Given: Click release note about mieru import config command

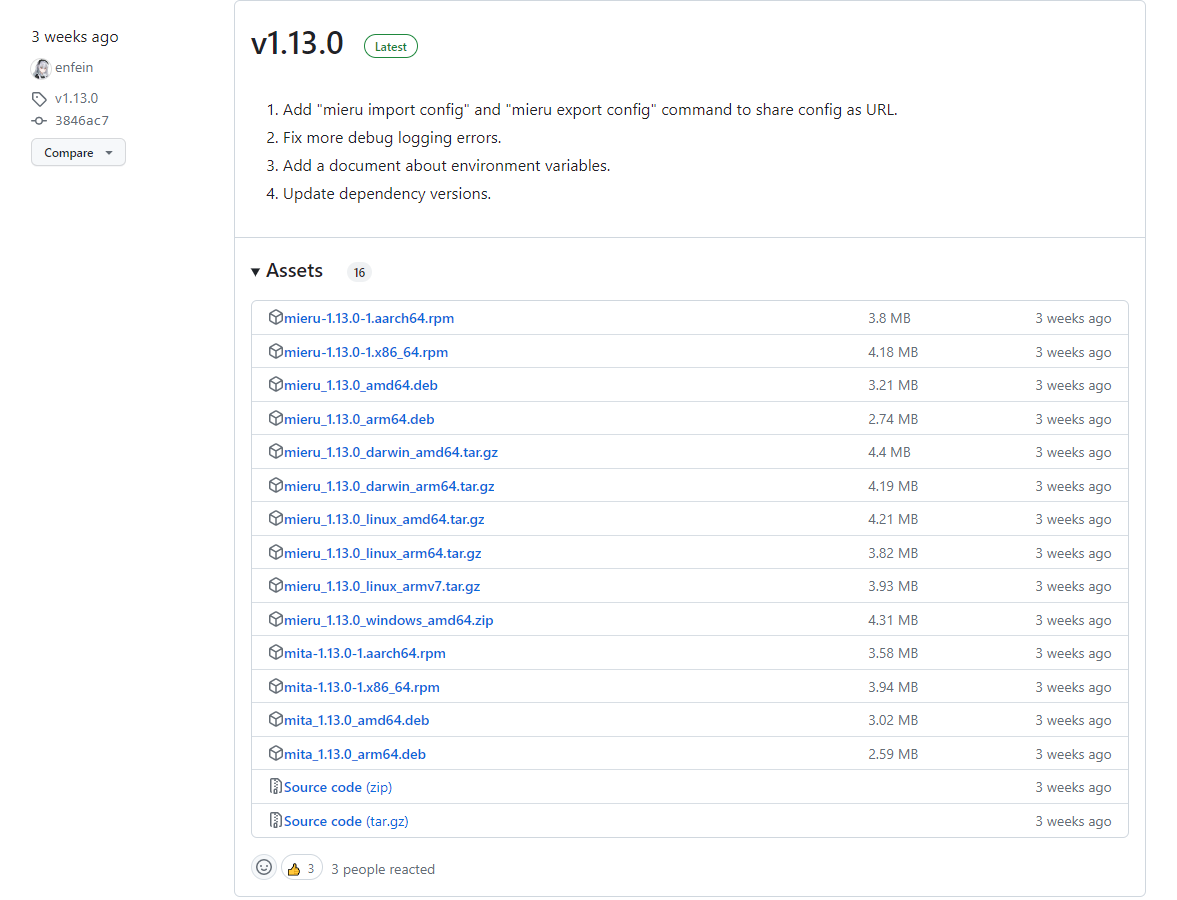Looking at the screenshot, I should 590,110.
